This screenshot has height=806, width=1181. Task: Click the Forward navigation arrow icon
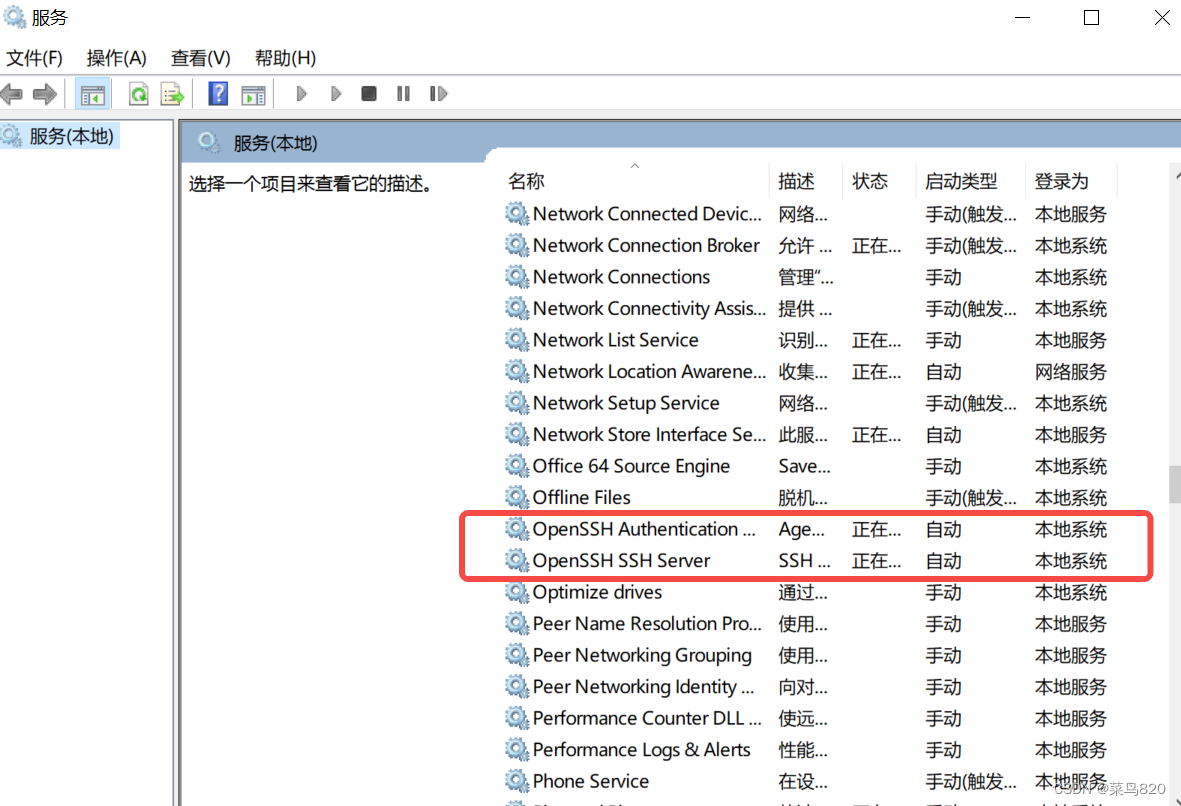tap(43, 93)
